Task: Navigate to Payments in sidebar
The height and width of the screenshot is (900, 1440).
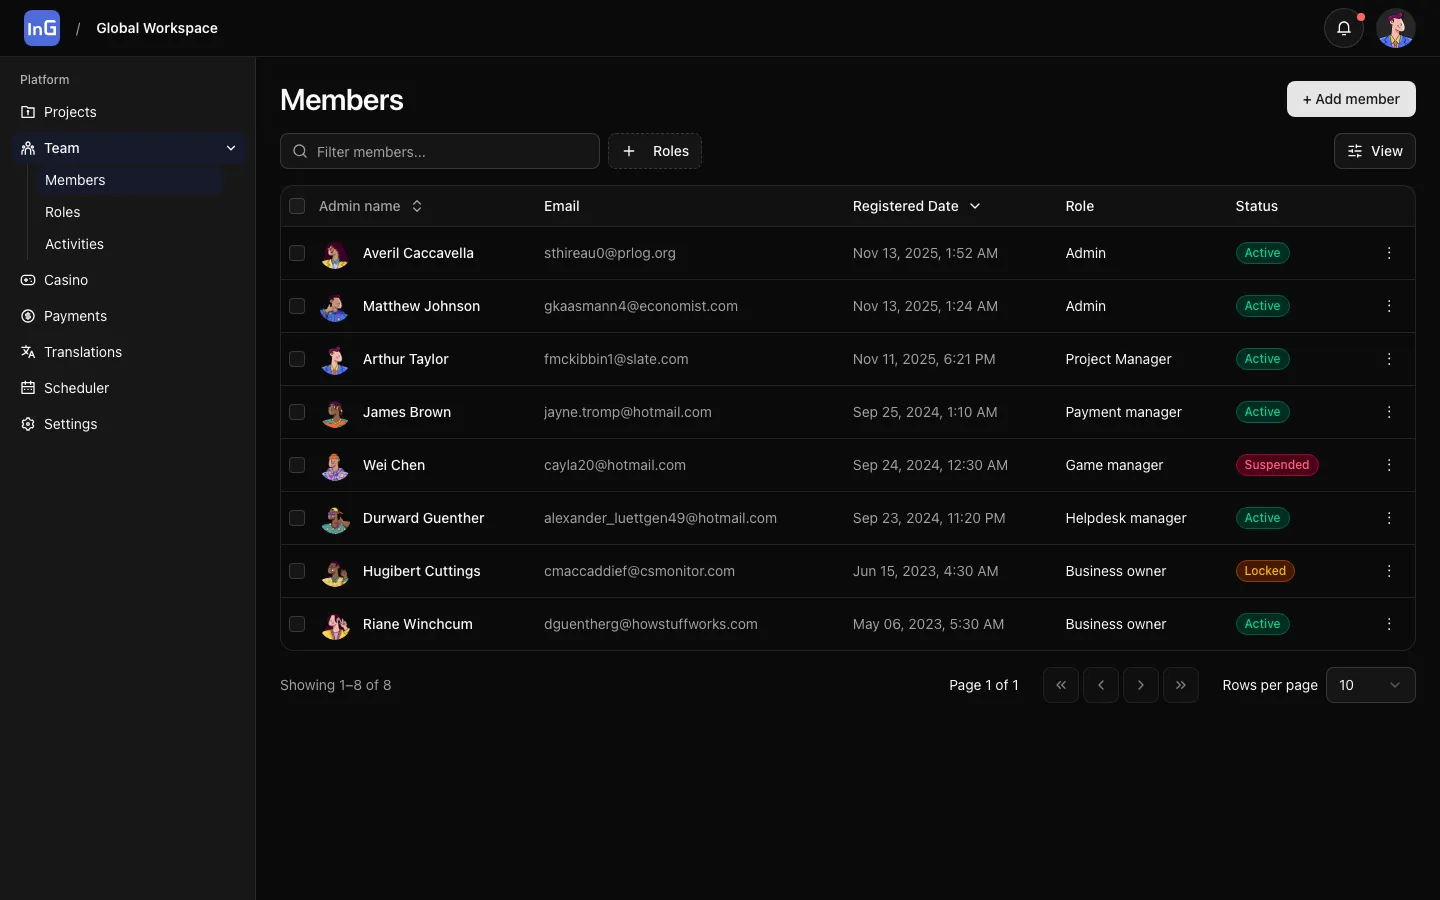Action: click(x=75, y=316)
